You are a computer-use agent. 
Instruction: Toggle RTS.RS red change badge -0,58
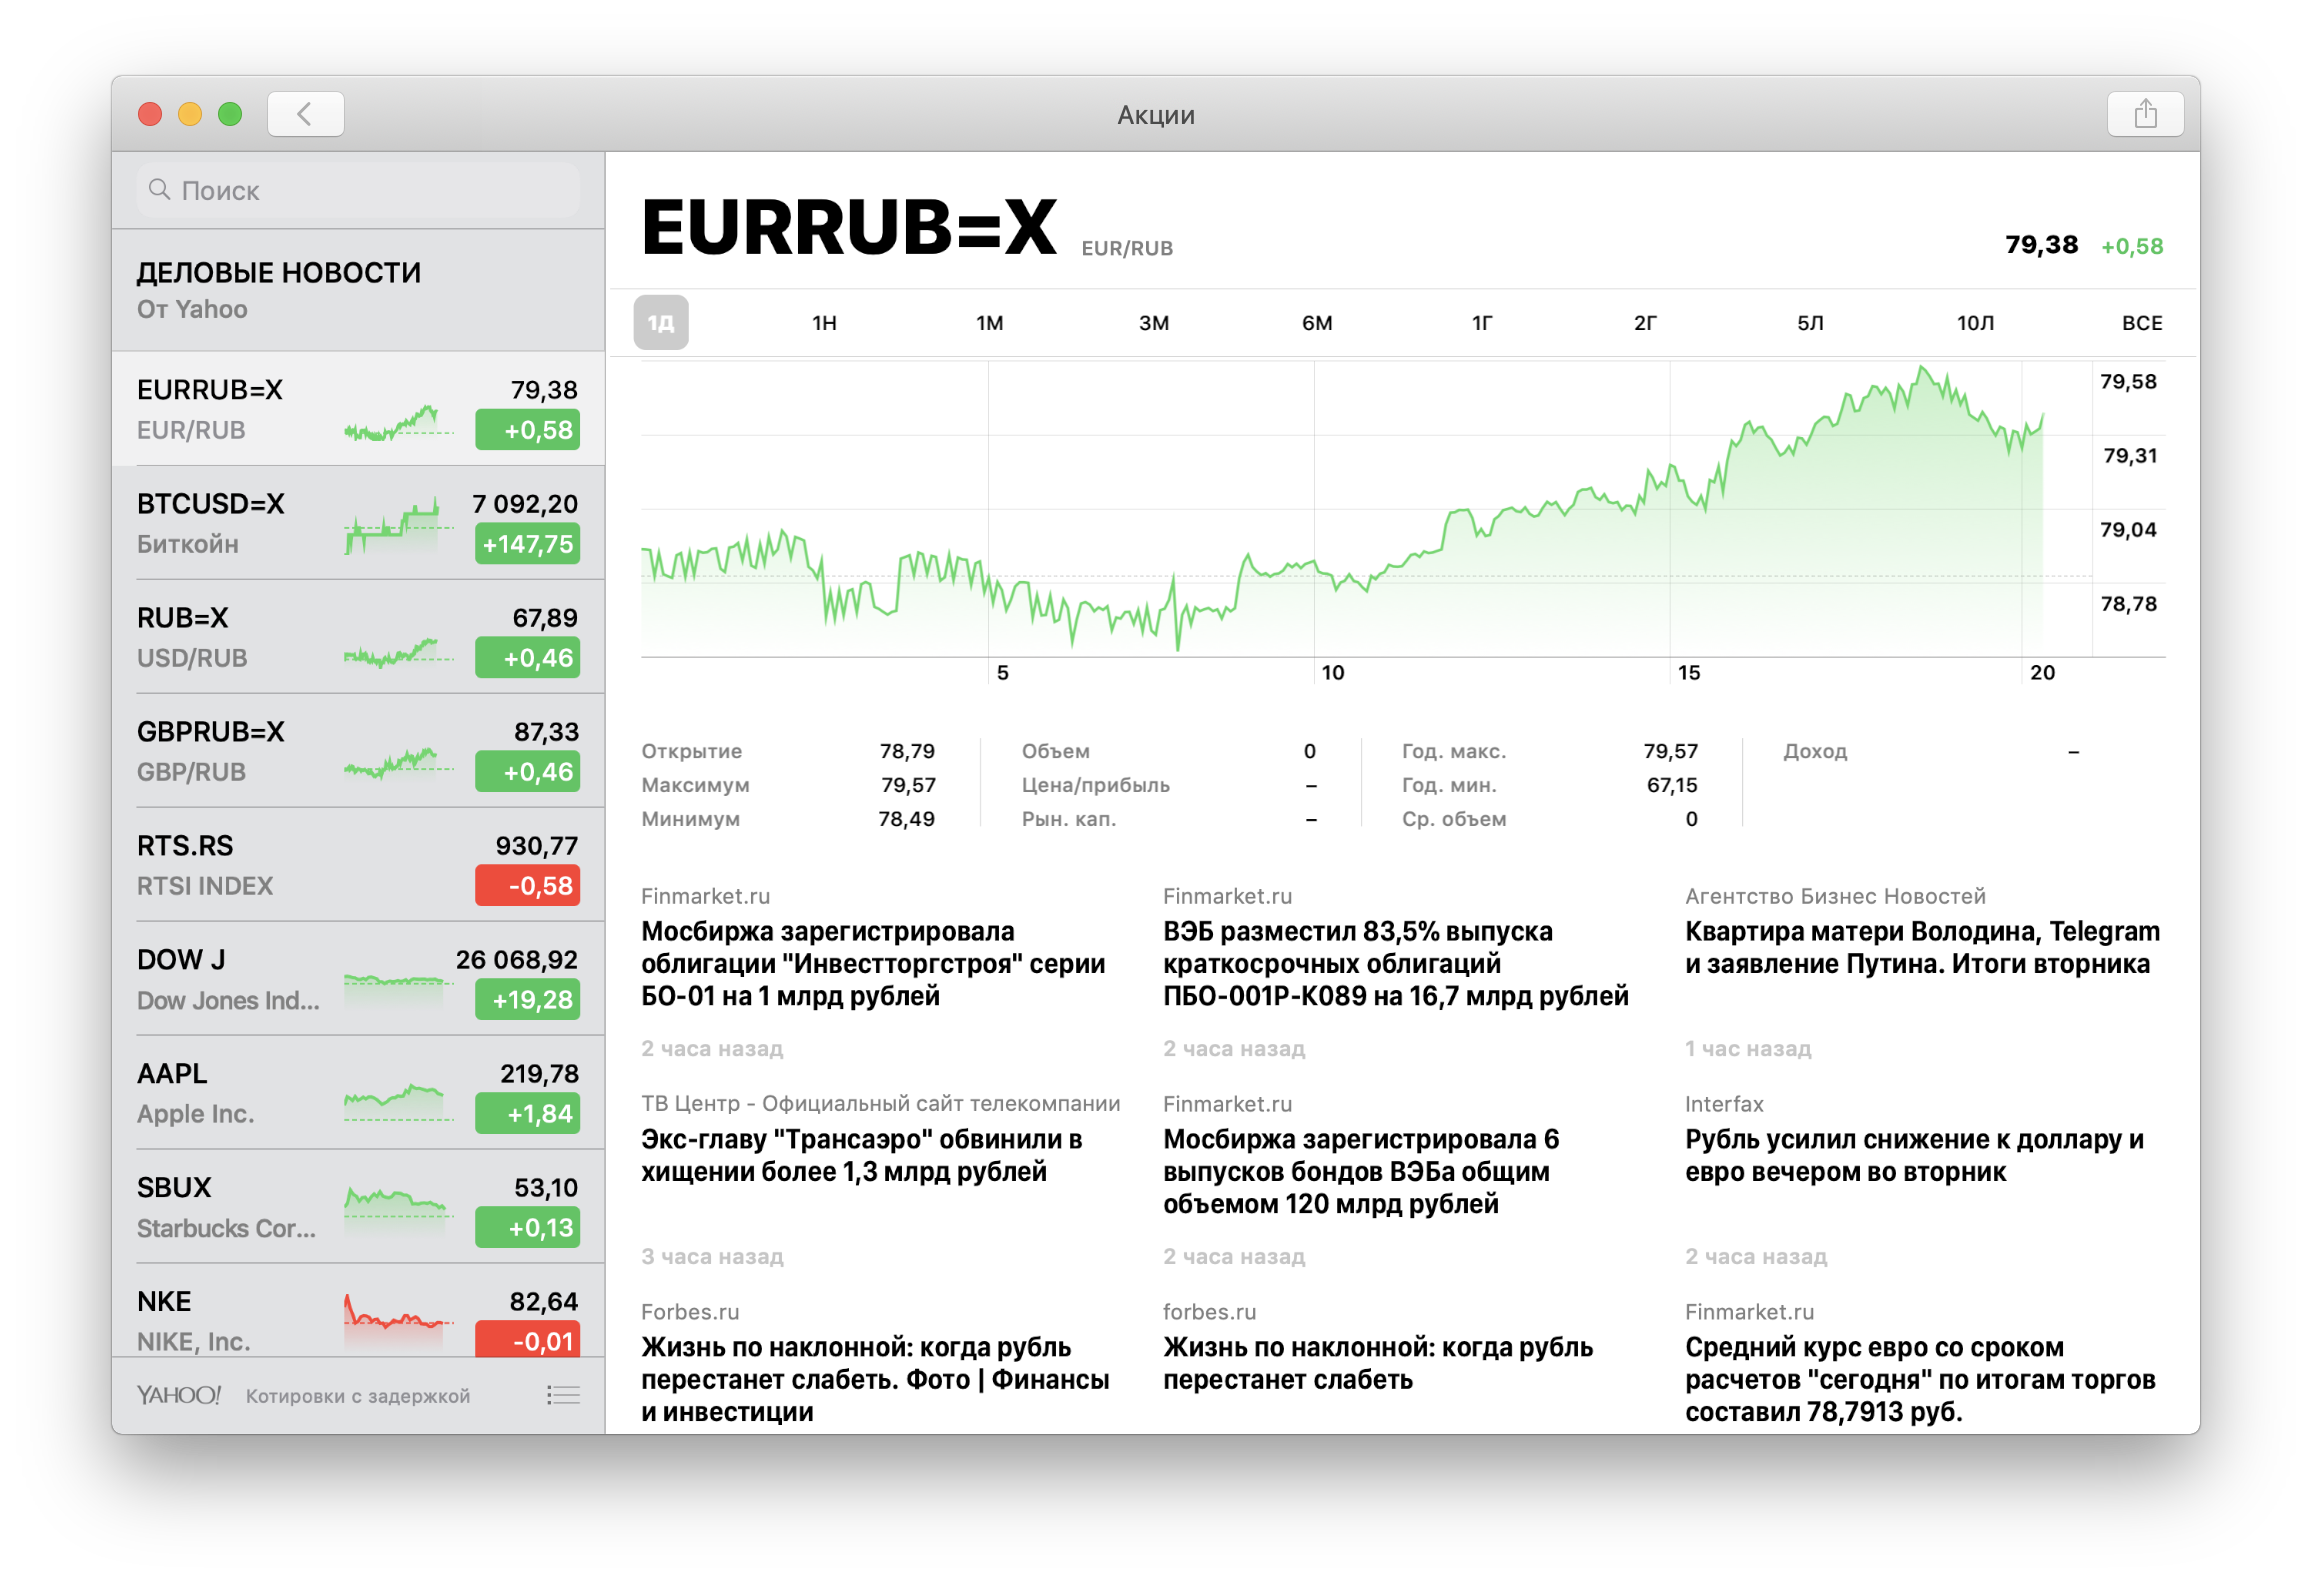point(527,886)
